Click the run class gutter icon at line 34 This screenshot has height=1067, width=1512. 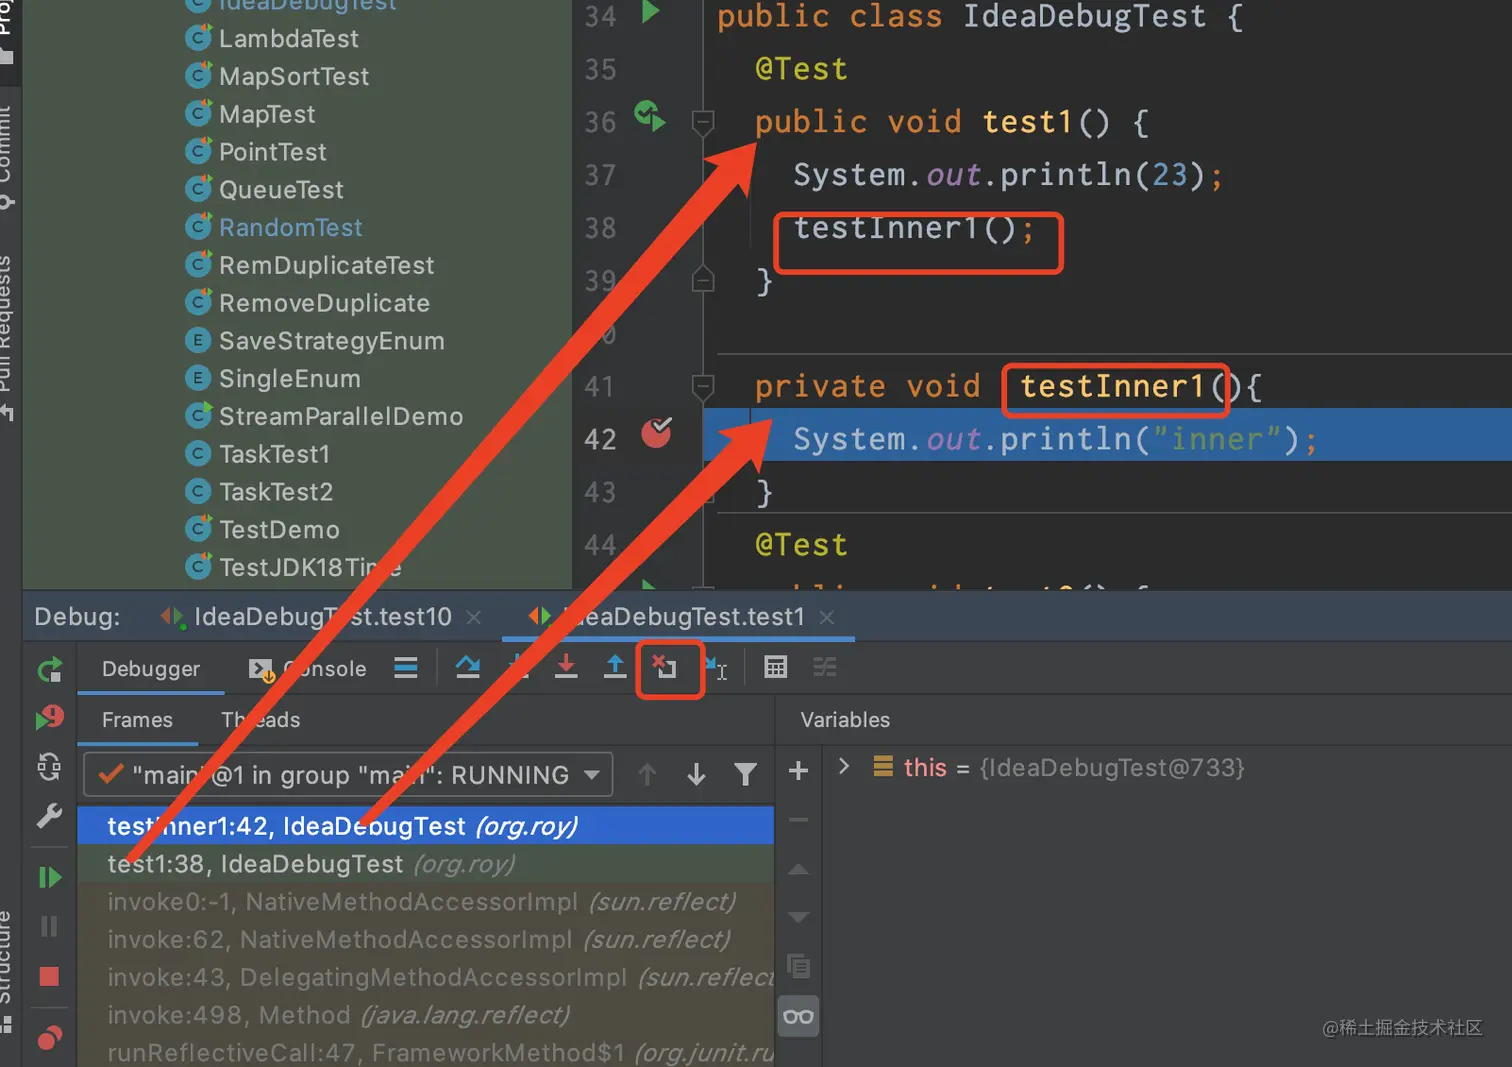[650, 12]
